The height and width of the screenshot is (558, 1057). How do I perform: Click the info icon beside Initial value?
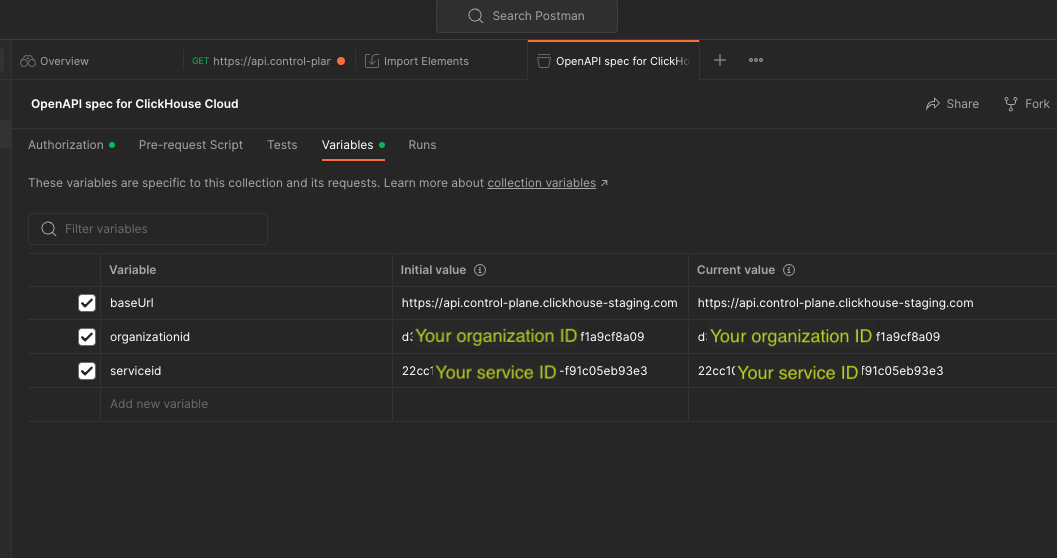point(480,270)
